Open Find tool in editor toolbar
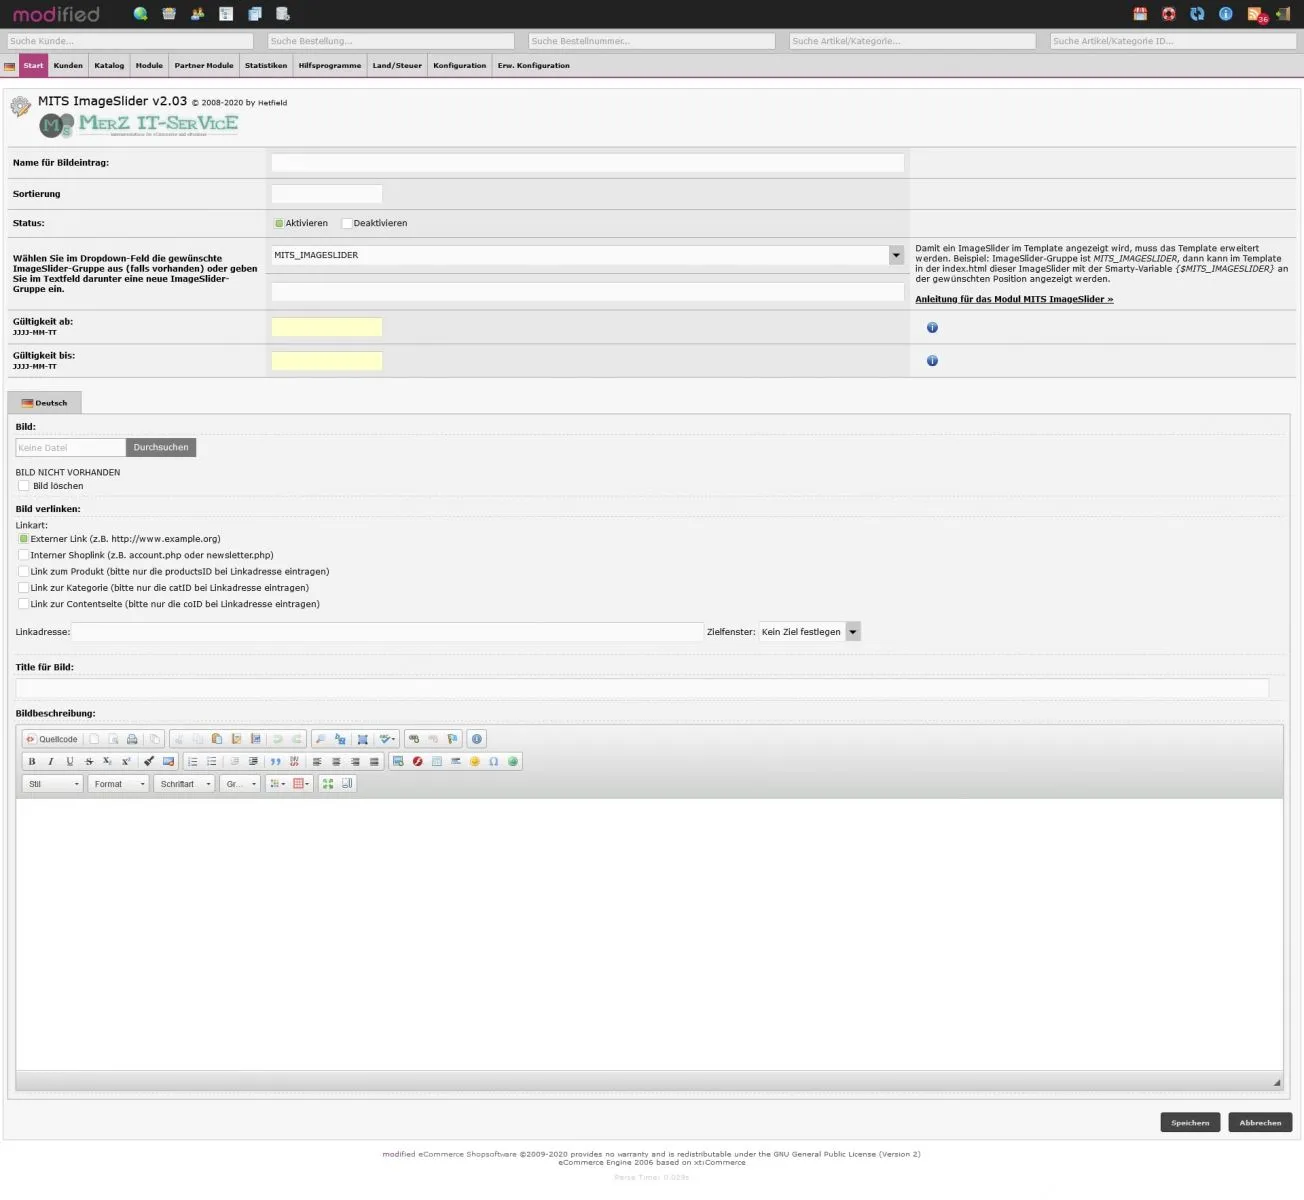Screen dimensions: 1304x1200 tap(320, 739)
